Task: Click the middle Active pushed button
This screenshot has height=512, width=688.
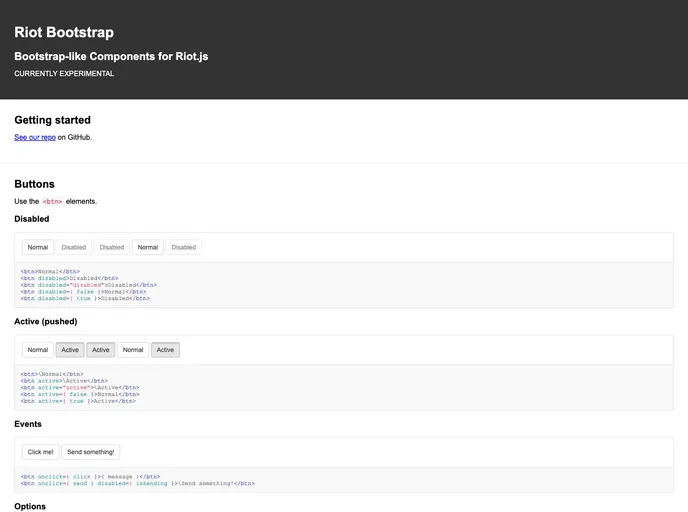Action: (x=100, y=350)
